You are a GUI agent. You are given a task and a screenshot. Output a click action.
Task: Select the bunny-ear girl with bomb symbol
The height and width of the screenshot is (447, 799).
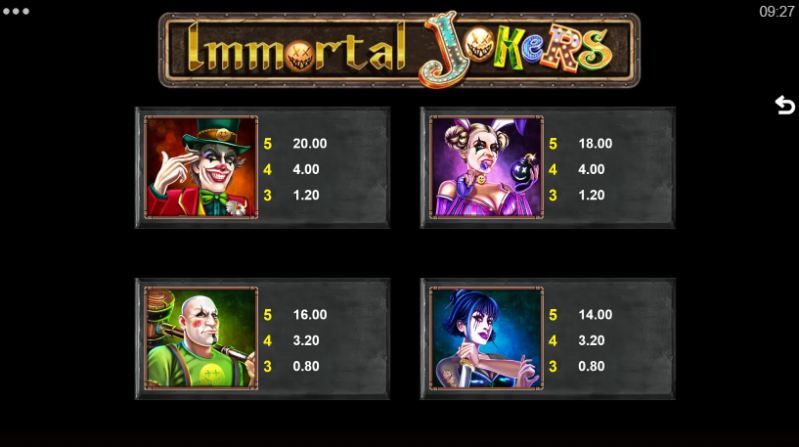click(x=487, y=167)
